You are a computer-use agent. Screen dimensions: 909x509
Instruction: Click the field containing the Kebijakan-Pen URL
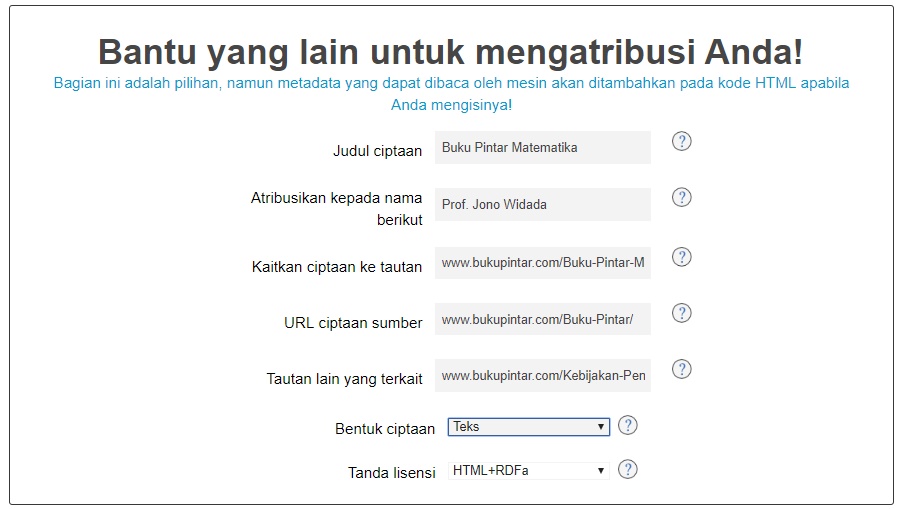coord(542,376)
